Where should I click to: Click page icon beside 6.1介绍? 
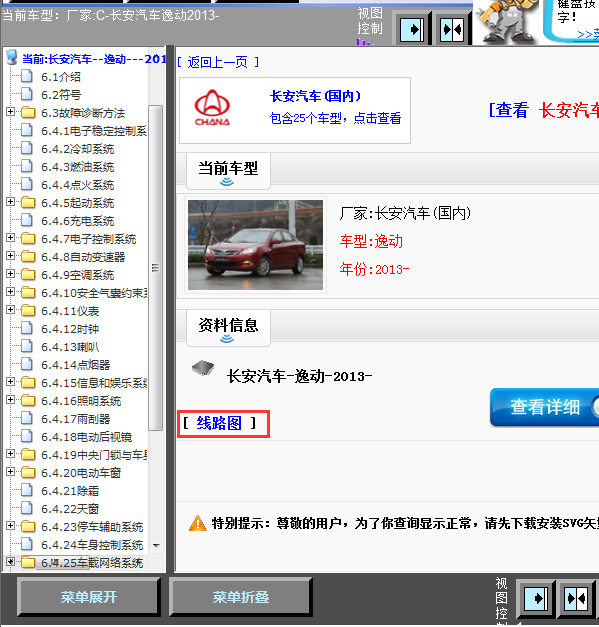(27, 76)
